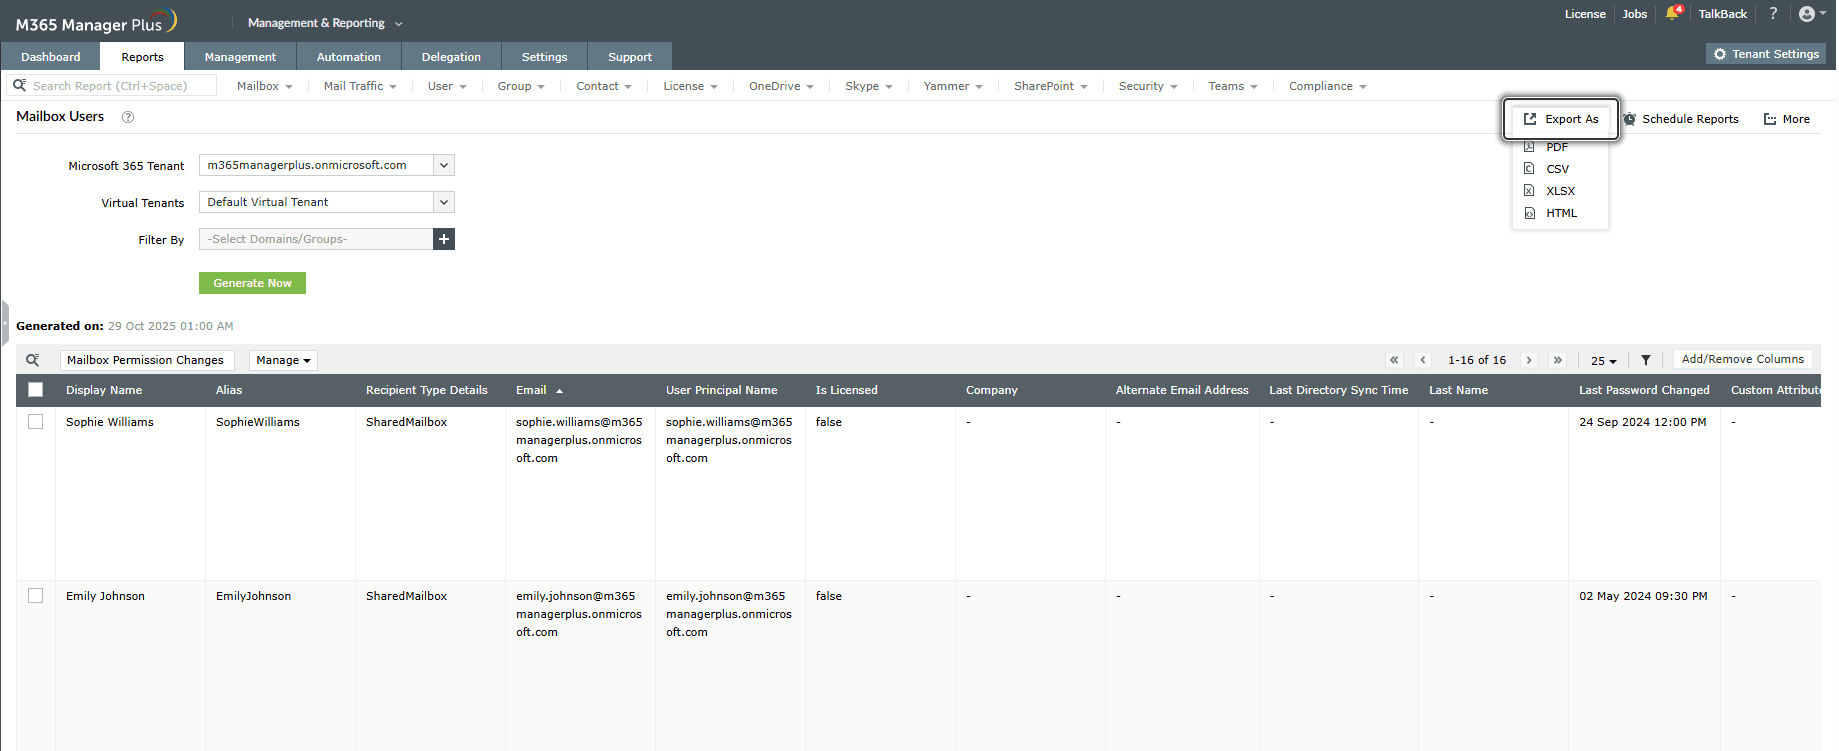Expand the collapsed left side panel handle
Image resolution: width=1839 pixels, height=751 pixels.
[5, 322]
